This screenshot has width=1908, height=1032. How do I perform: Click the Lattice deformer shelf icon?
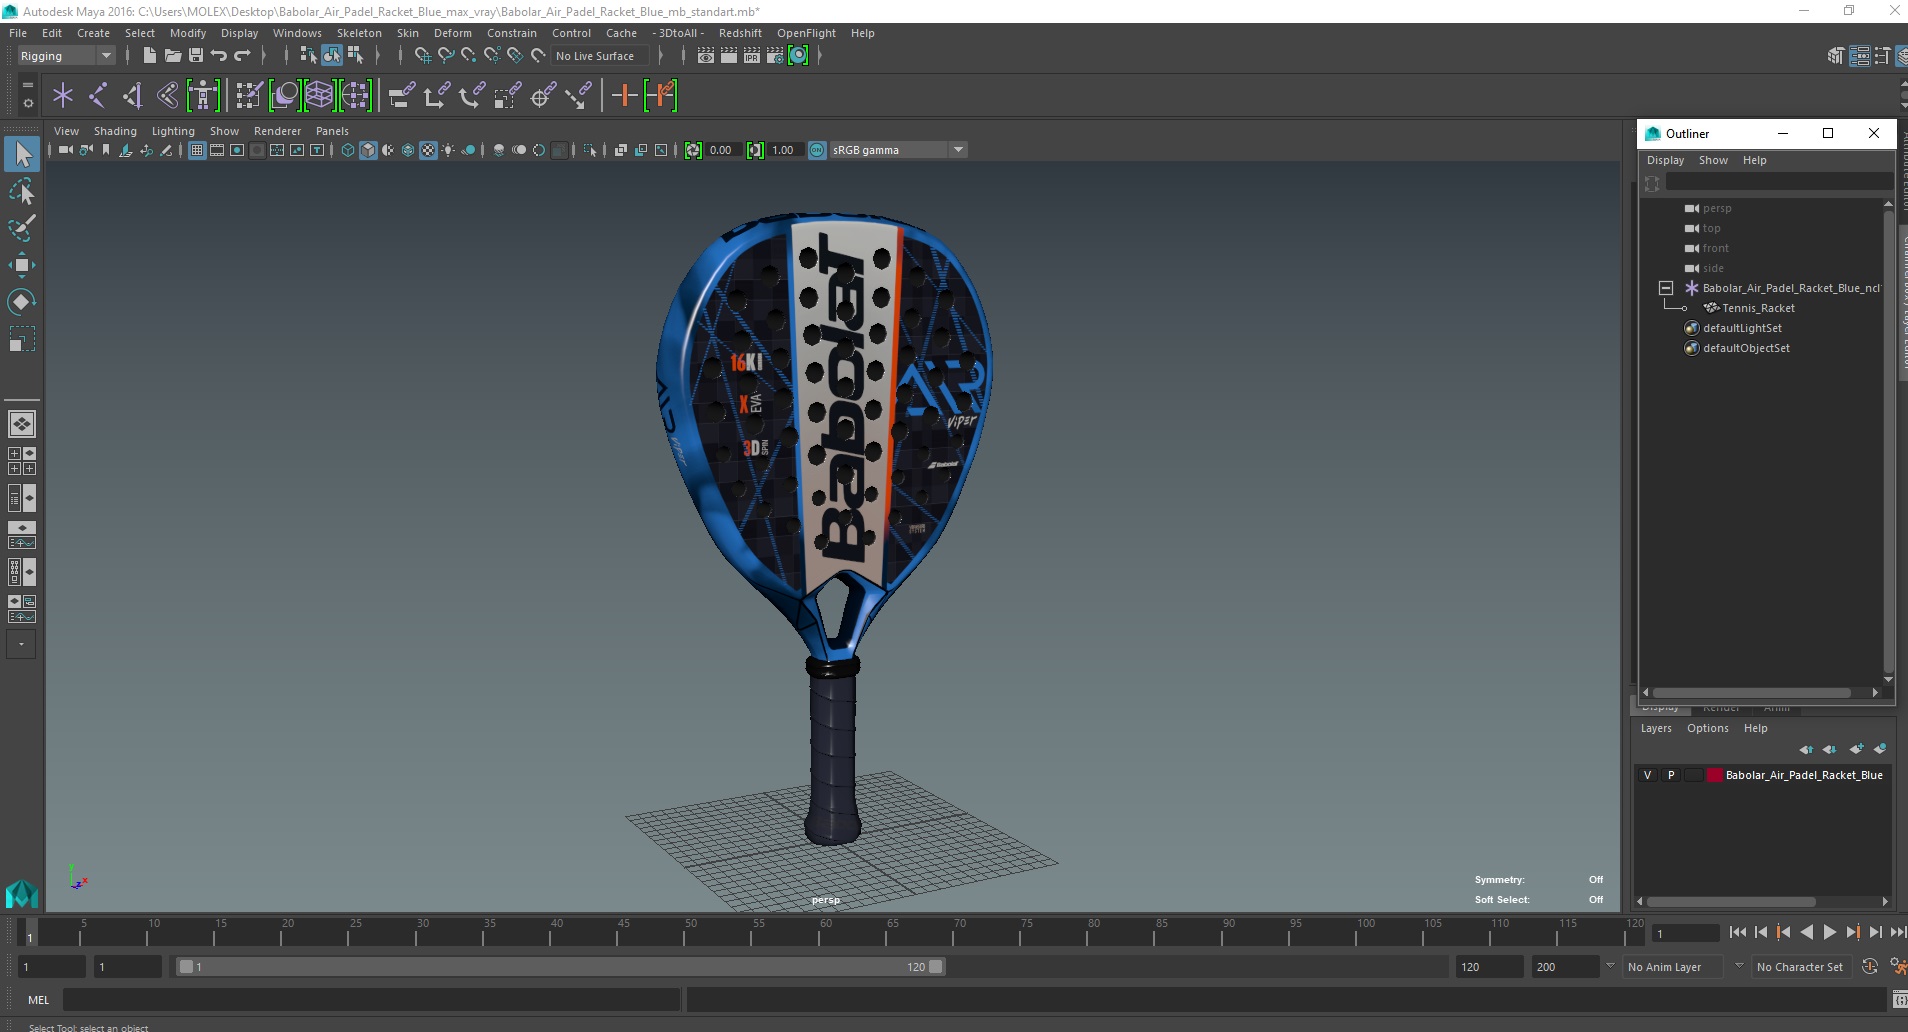tap(319, 96)
